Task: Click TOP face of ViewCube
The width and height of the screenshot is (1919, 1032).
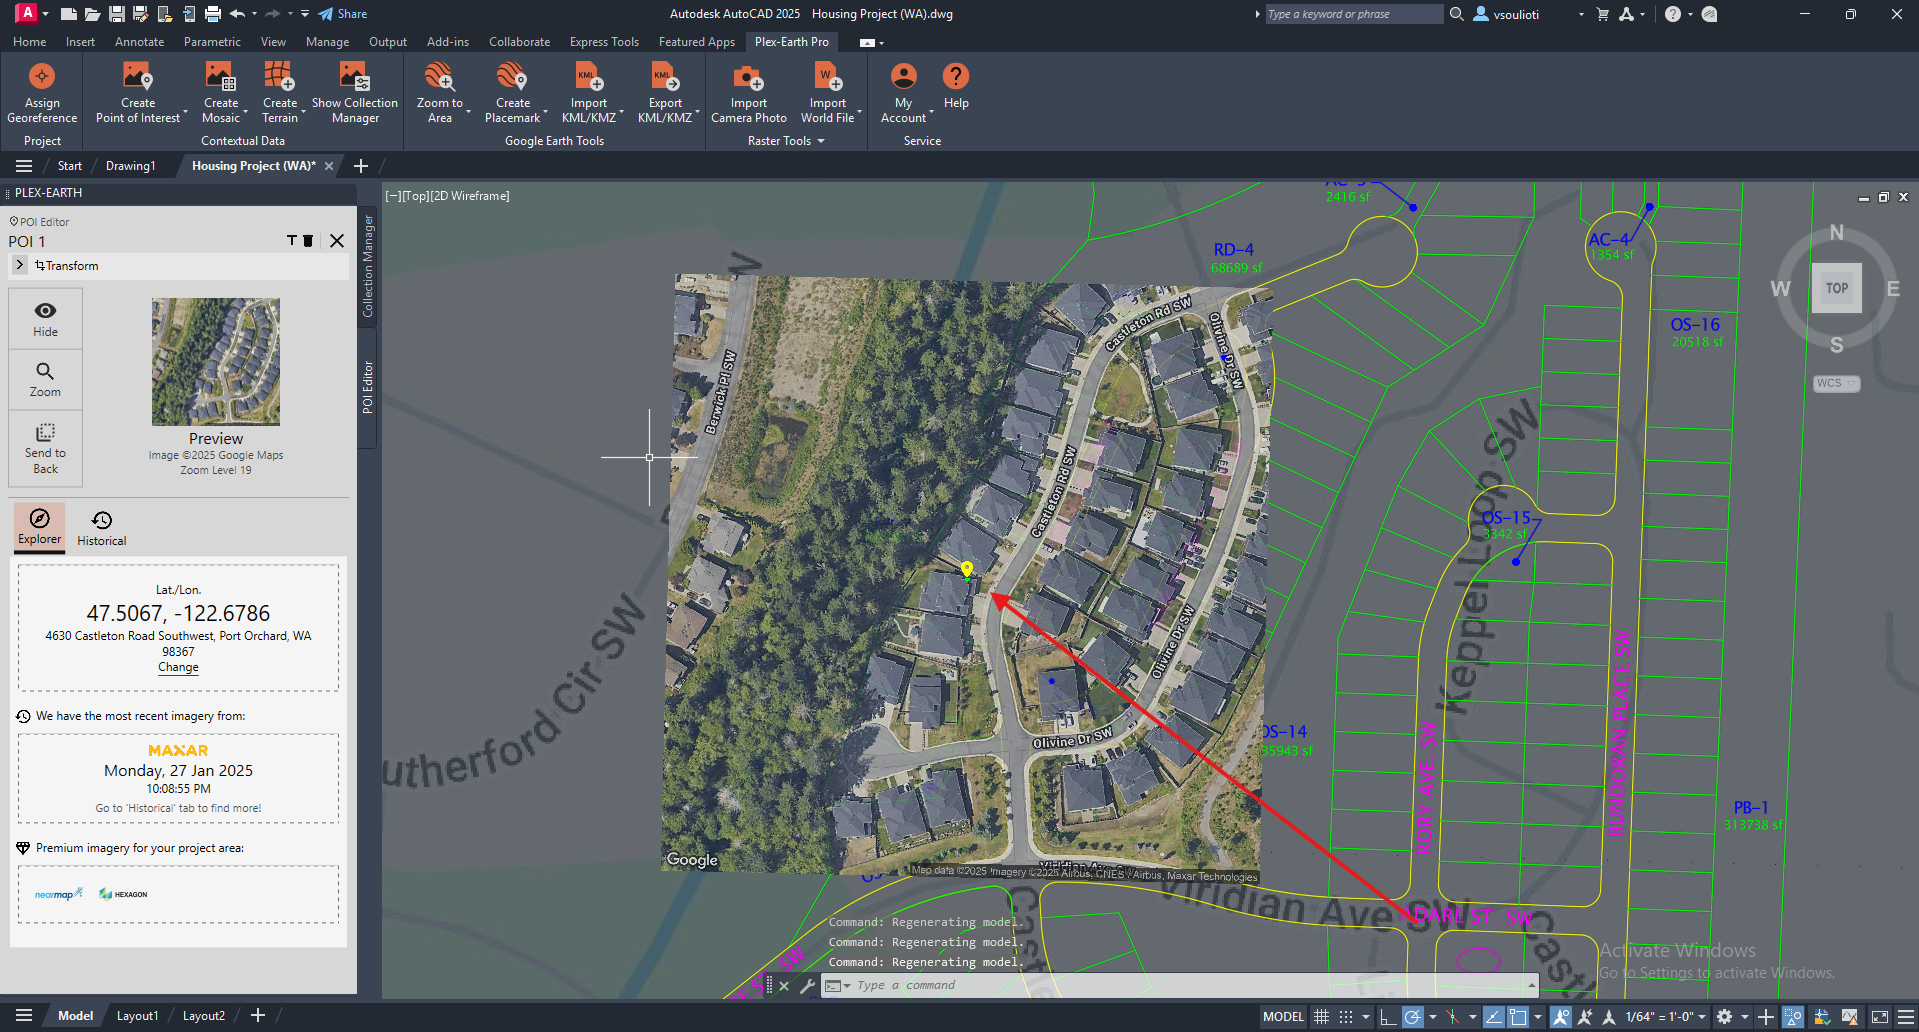Action: (1837, 288)
